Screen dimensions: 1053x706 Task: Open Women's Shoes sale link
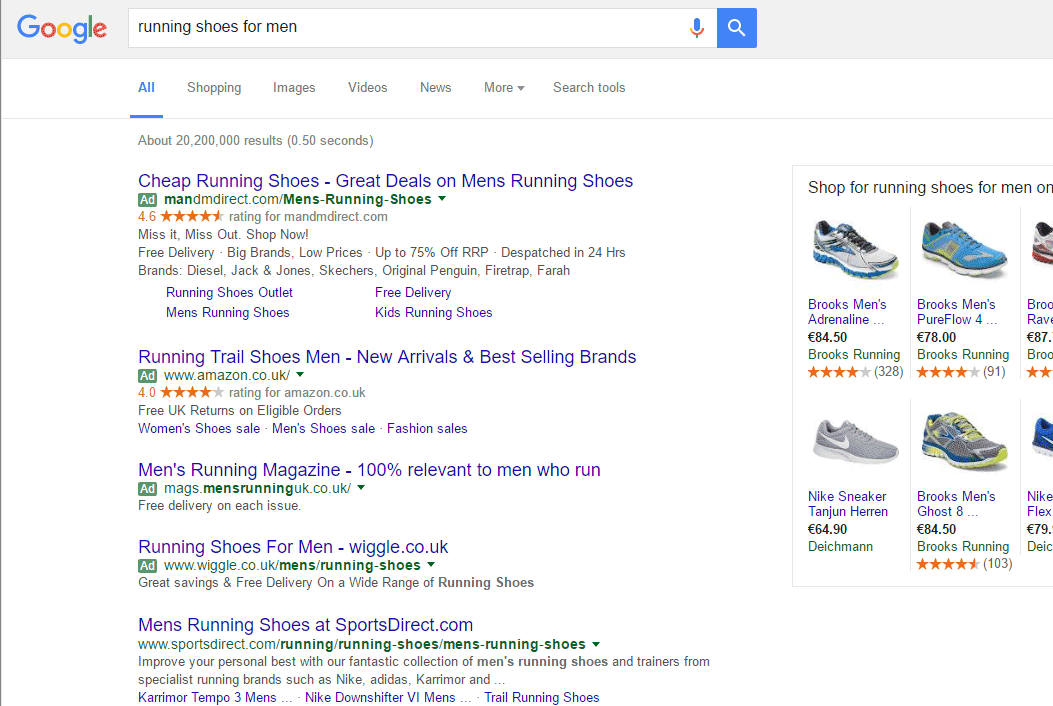coord(199,429)
